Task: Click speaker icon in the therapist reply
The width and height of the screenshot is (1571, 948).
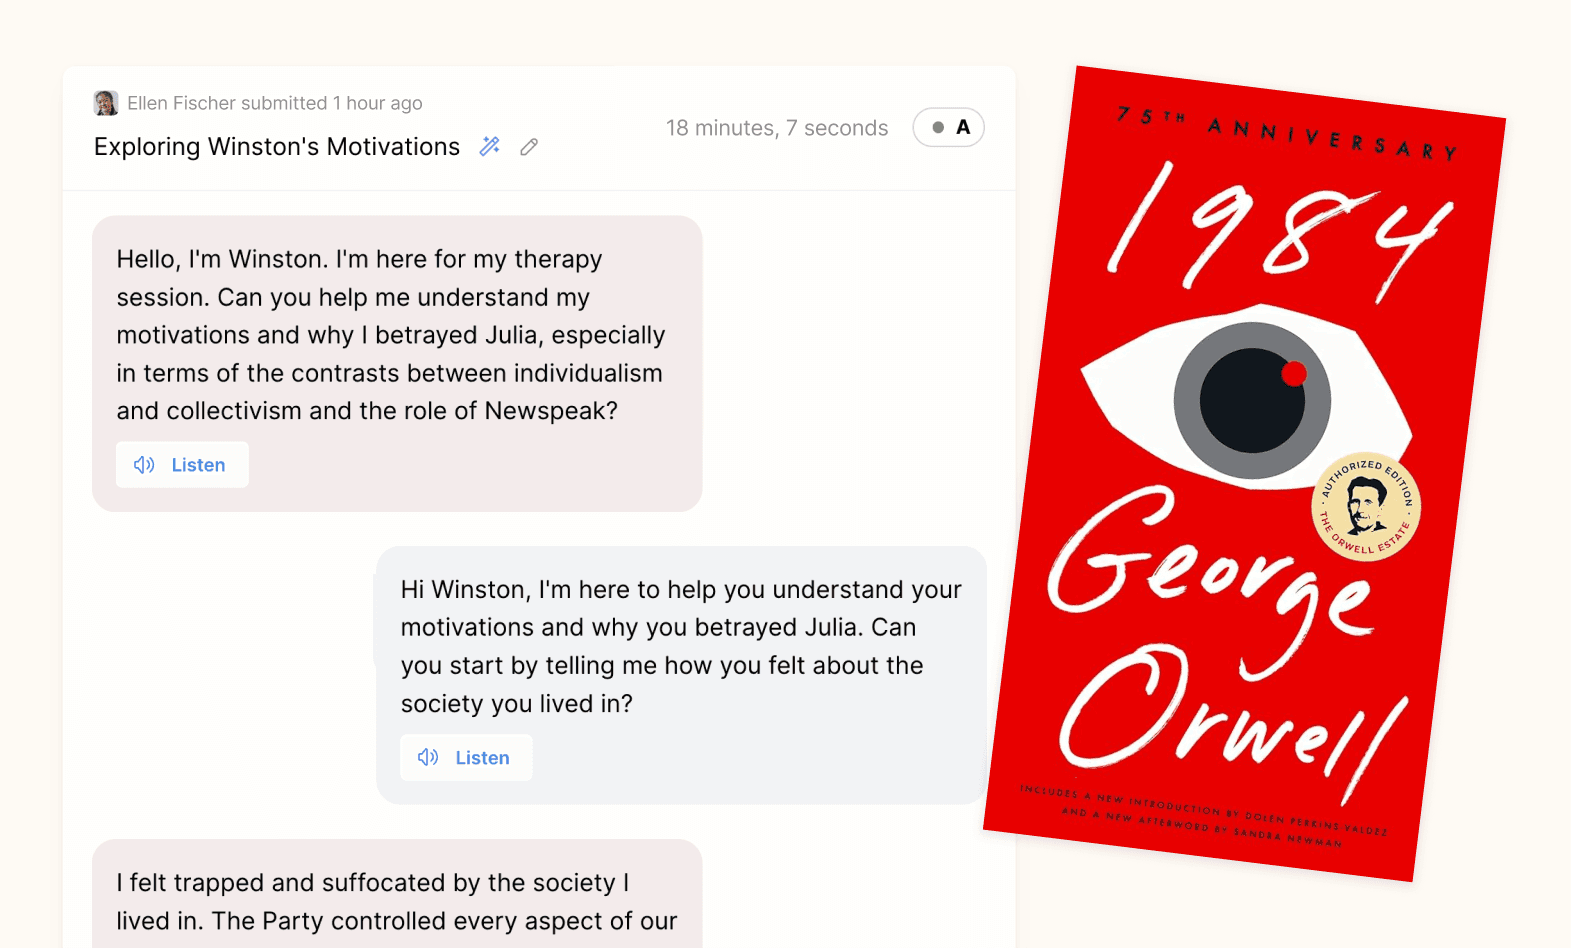Action: pyautogui.click(x=428, y=757)
